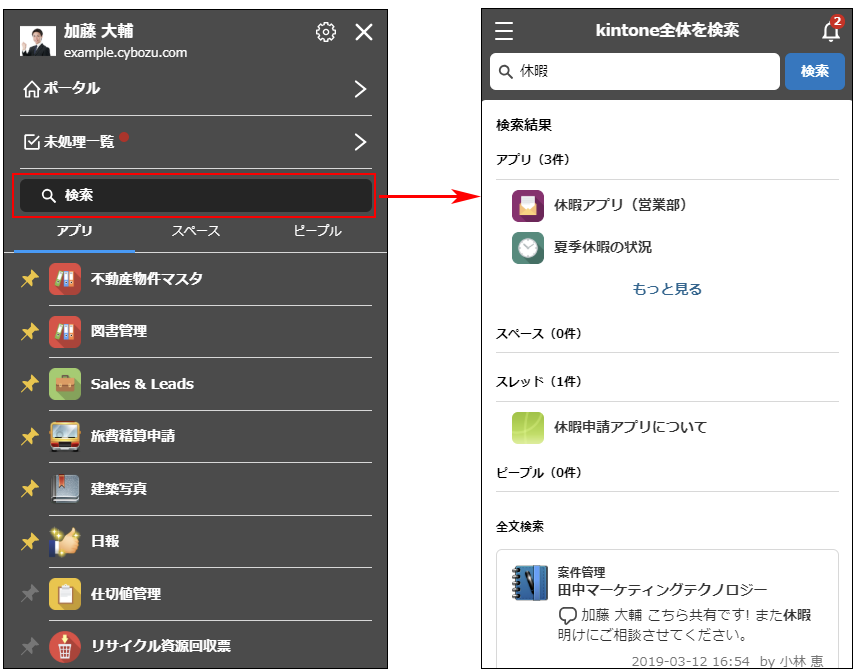The width and height of the screenshot is (862, 672).
Task: Expand the 未処理一覧 section chevron
Action: pyautogui.click(x=362, y=142)
